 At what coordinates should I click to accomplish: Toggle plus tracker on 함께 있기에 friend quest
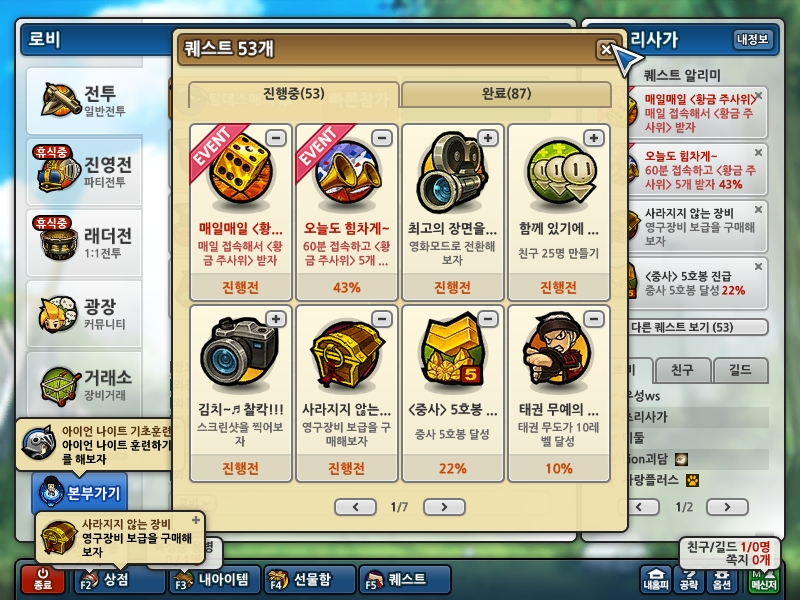593,138
